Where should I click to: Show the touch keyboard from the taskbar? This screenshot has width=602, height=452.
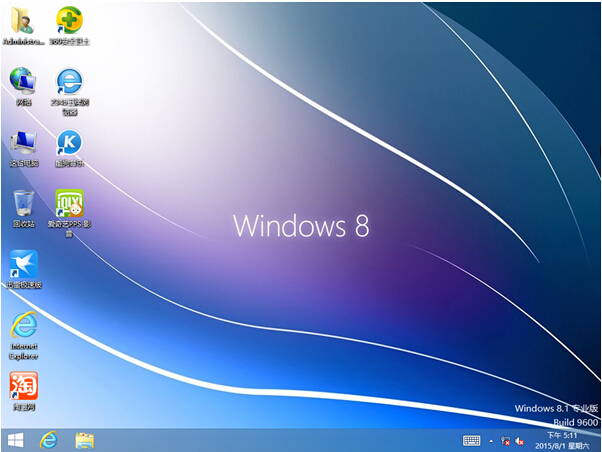coord(472,440)
